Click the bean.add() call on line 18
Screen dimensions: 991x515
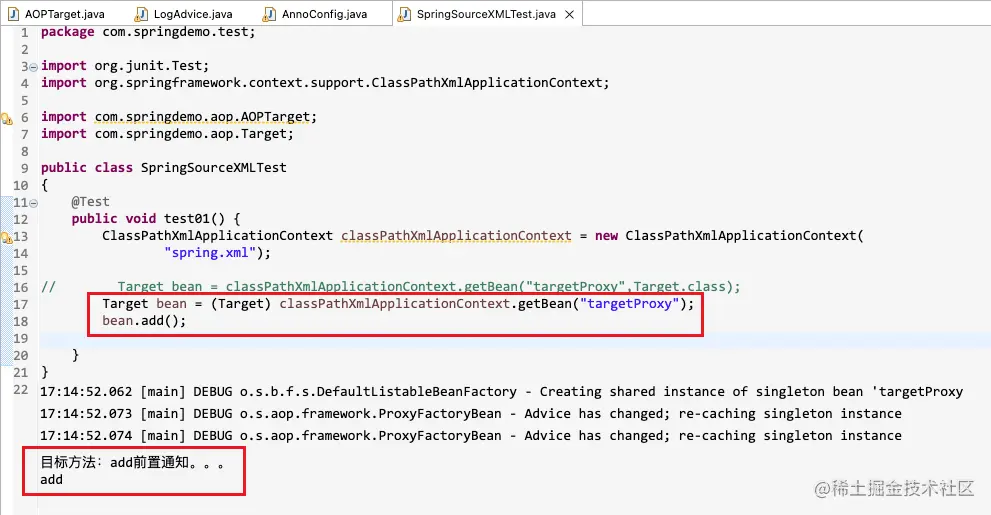point(144,321)
